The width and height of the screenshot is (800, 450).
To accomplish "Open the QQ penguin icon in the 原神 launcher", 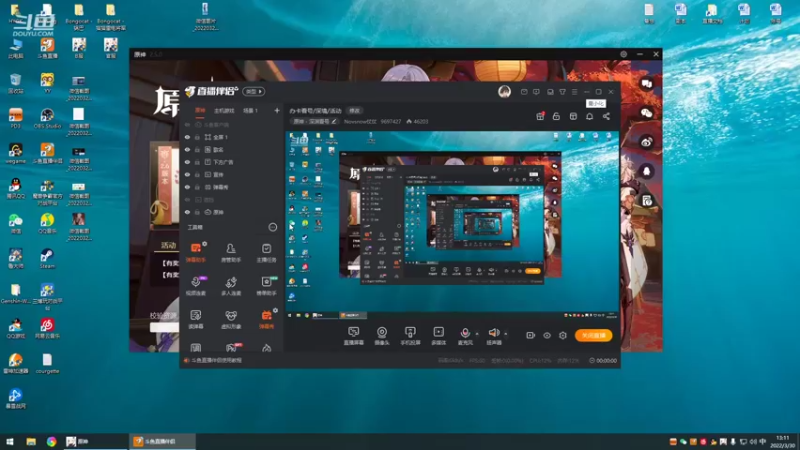I will tap(646, 171).
